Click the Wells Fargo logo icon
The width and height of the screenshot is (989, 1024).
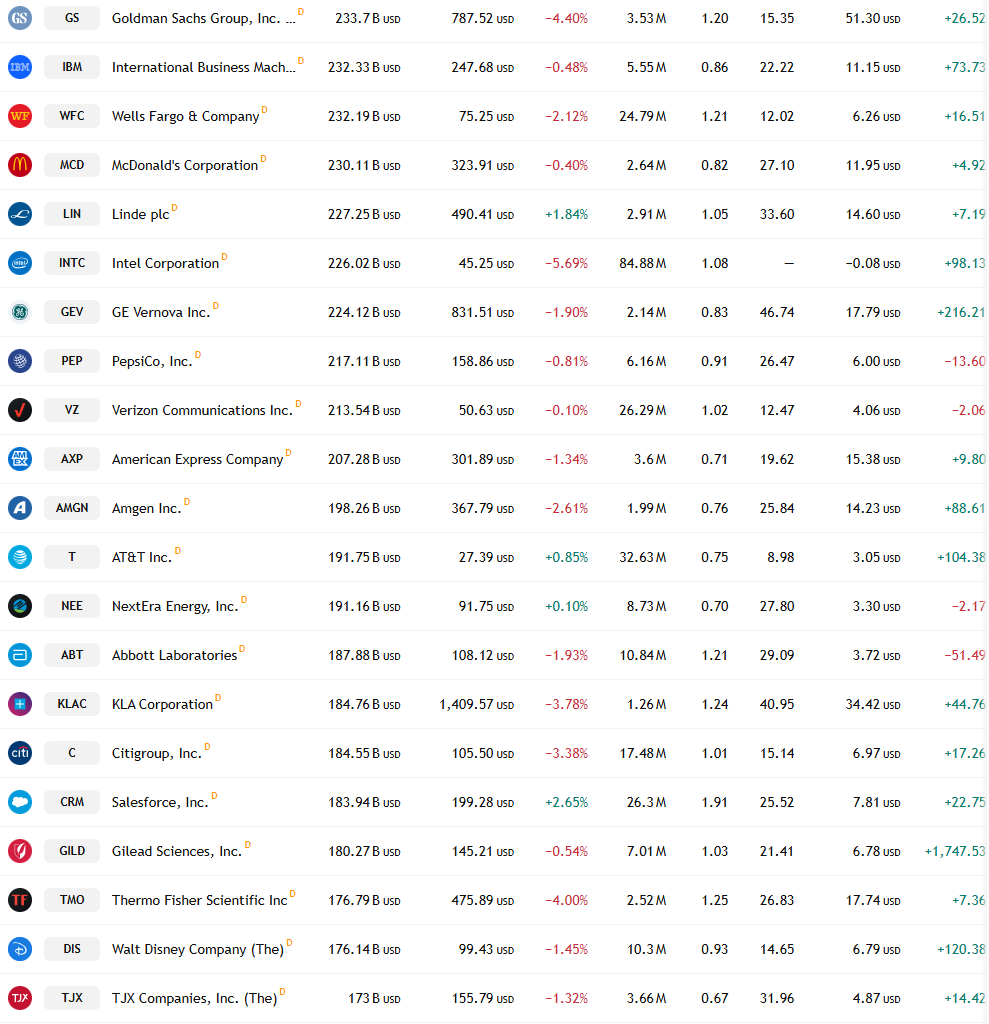[20, 116]
